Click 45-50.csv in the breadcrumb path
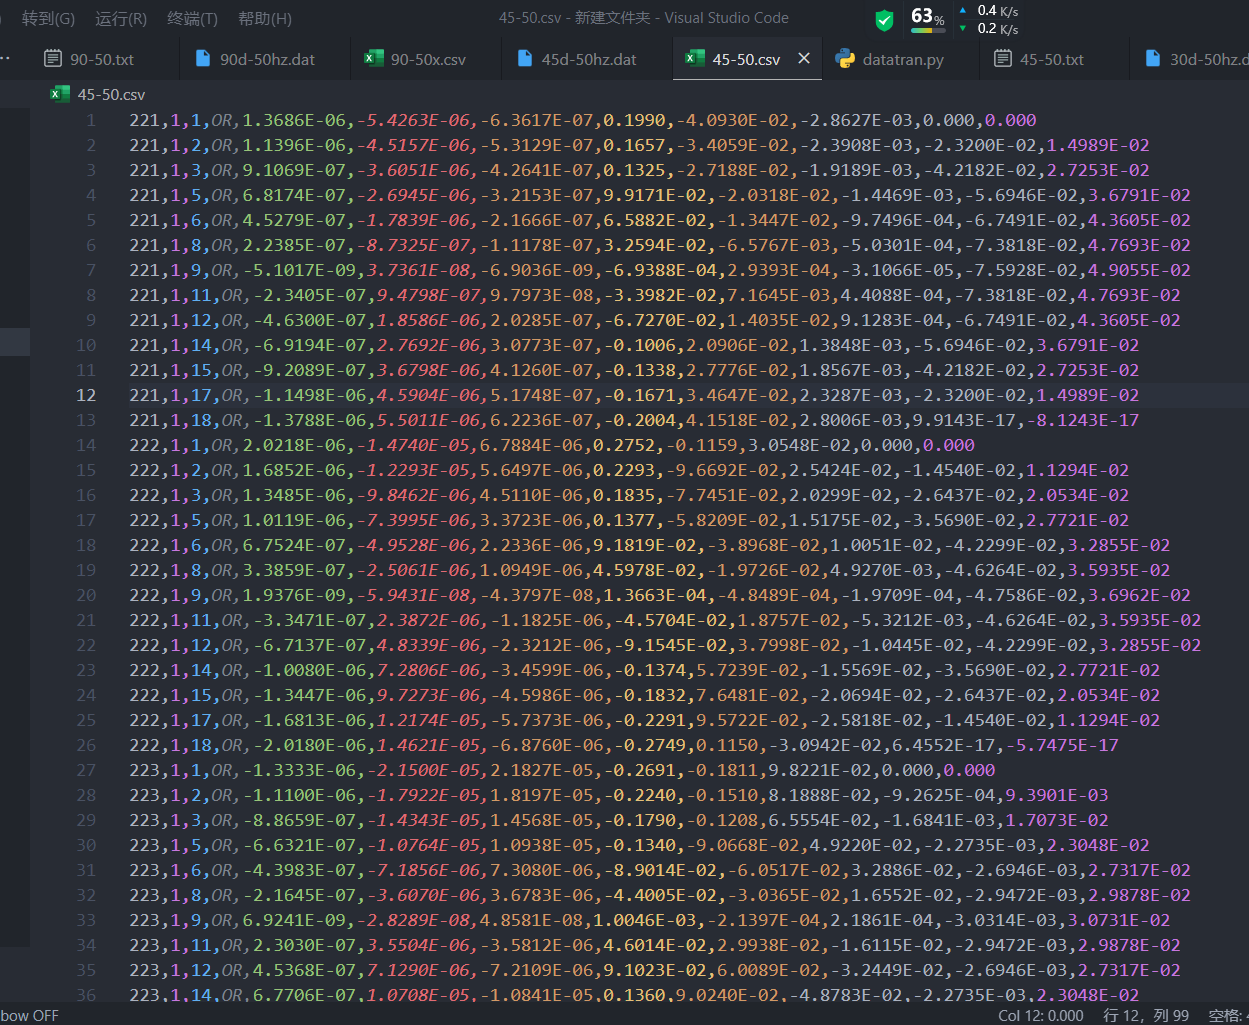1249x1025 pixels. point(111,94)
